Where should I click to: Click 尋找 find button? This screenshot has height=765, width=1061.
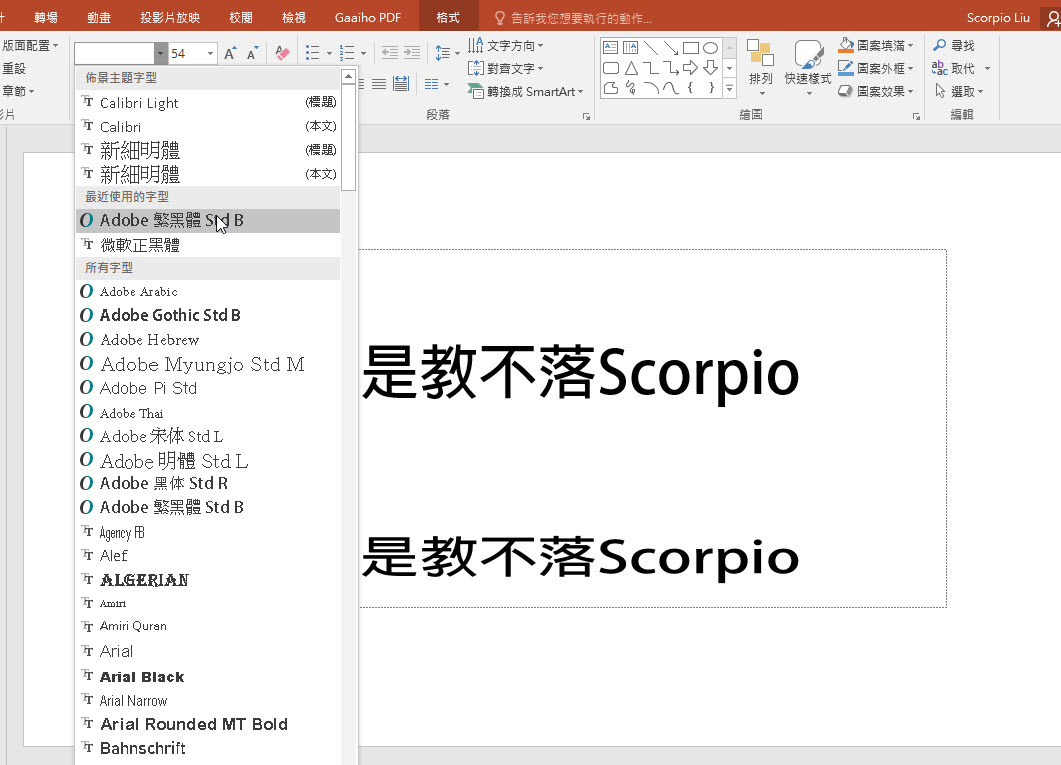[x=954, y=46]
